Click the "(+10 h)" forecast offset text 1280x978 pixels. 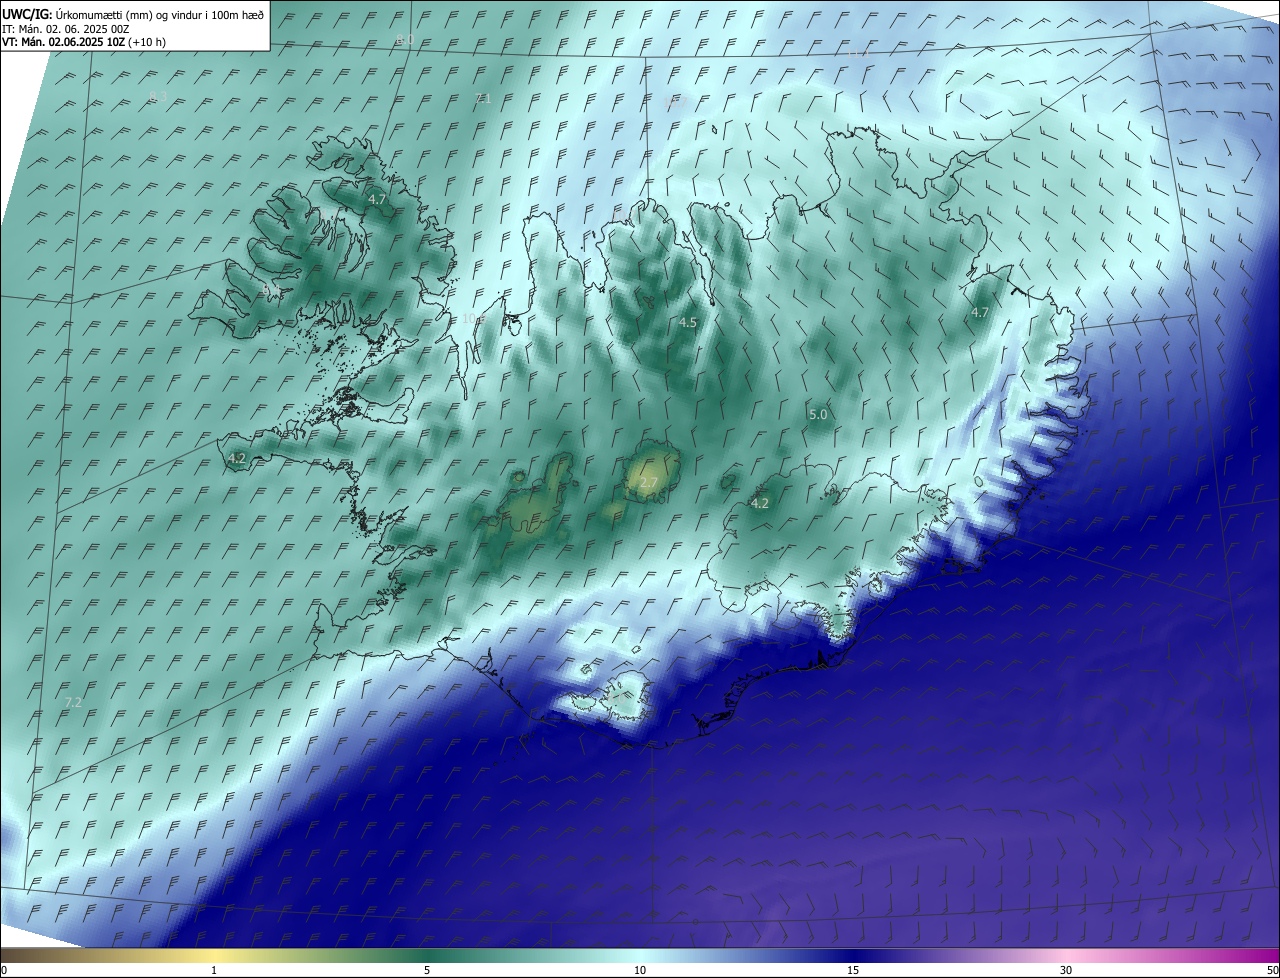(x=147, y=42)
